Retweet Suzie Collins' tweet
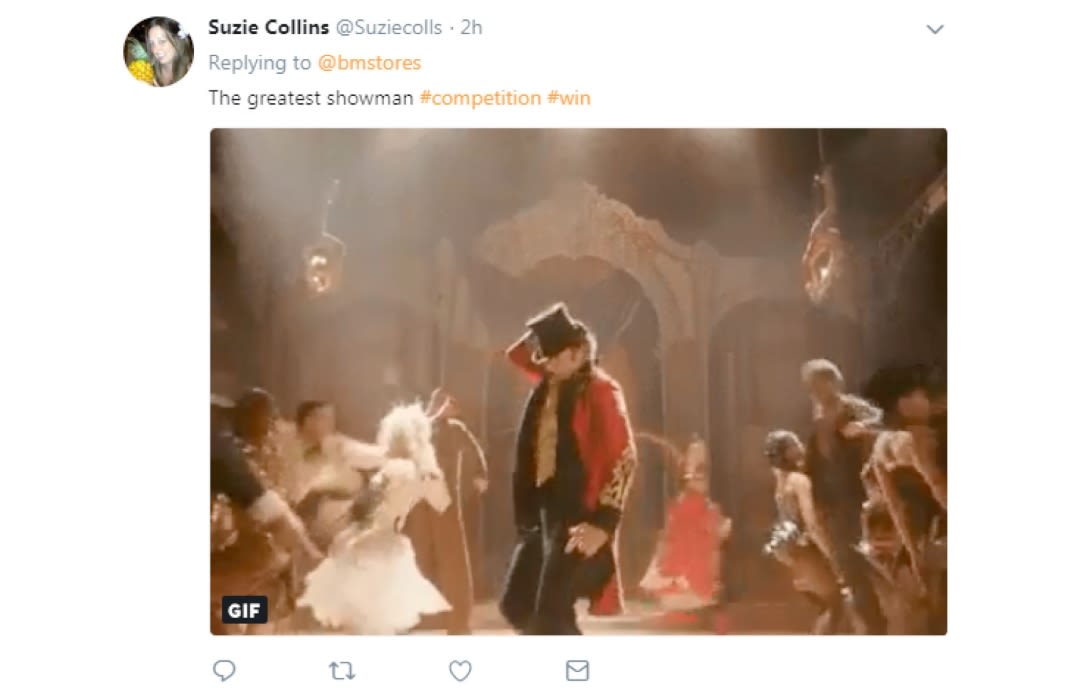Viewport: 1068px width, 693px height. click(342, 670)
